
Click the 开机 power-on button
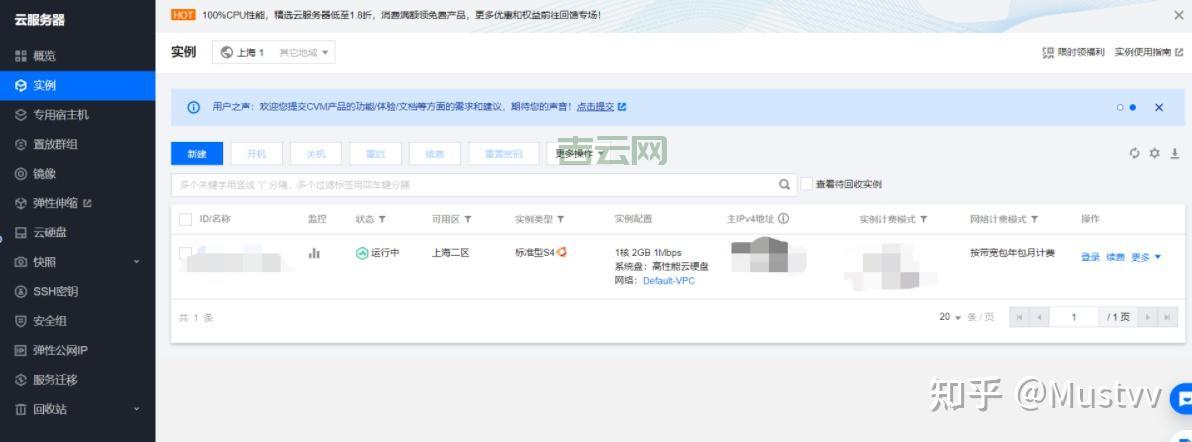point(257,154)
